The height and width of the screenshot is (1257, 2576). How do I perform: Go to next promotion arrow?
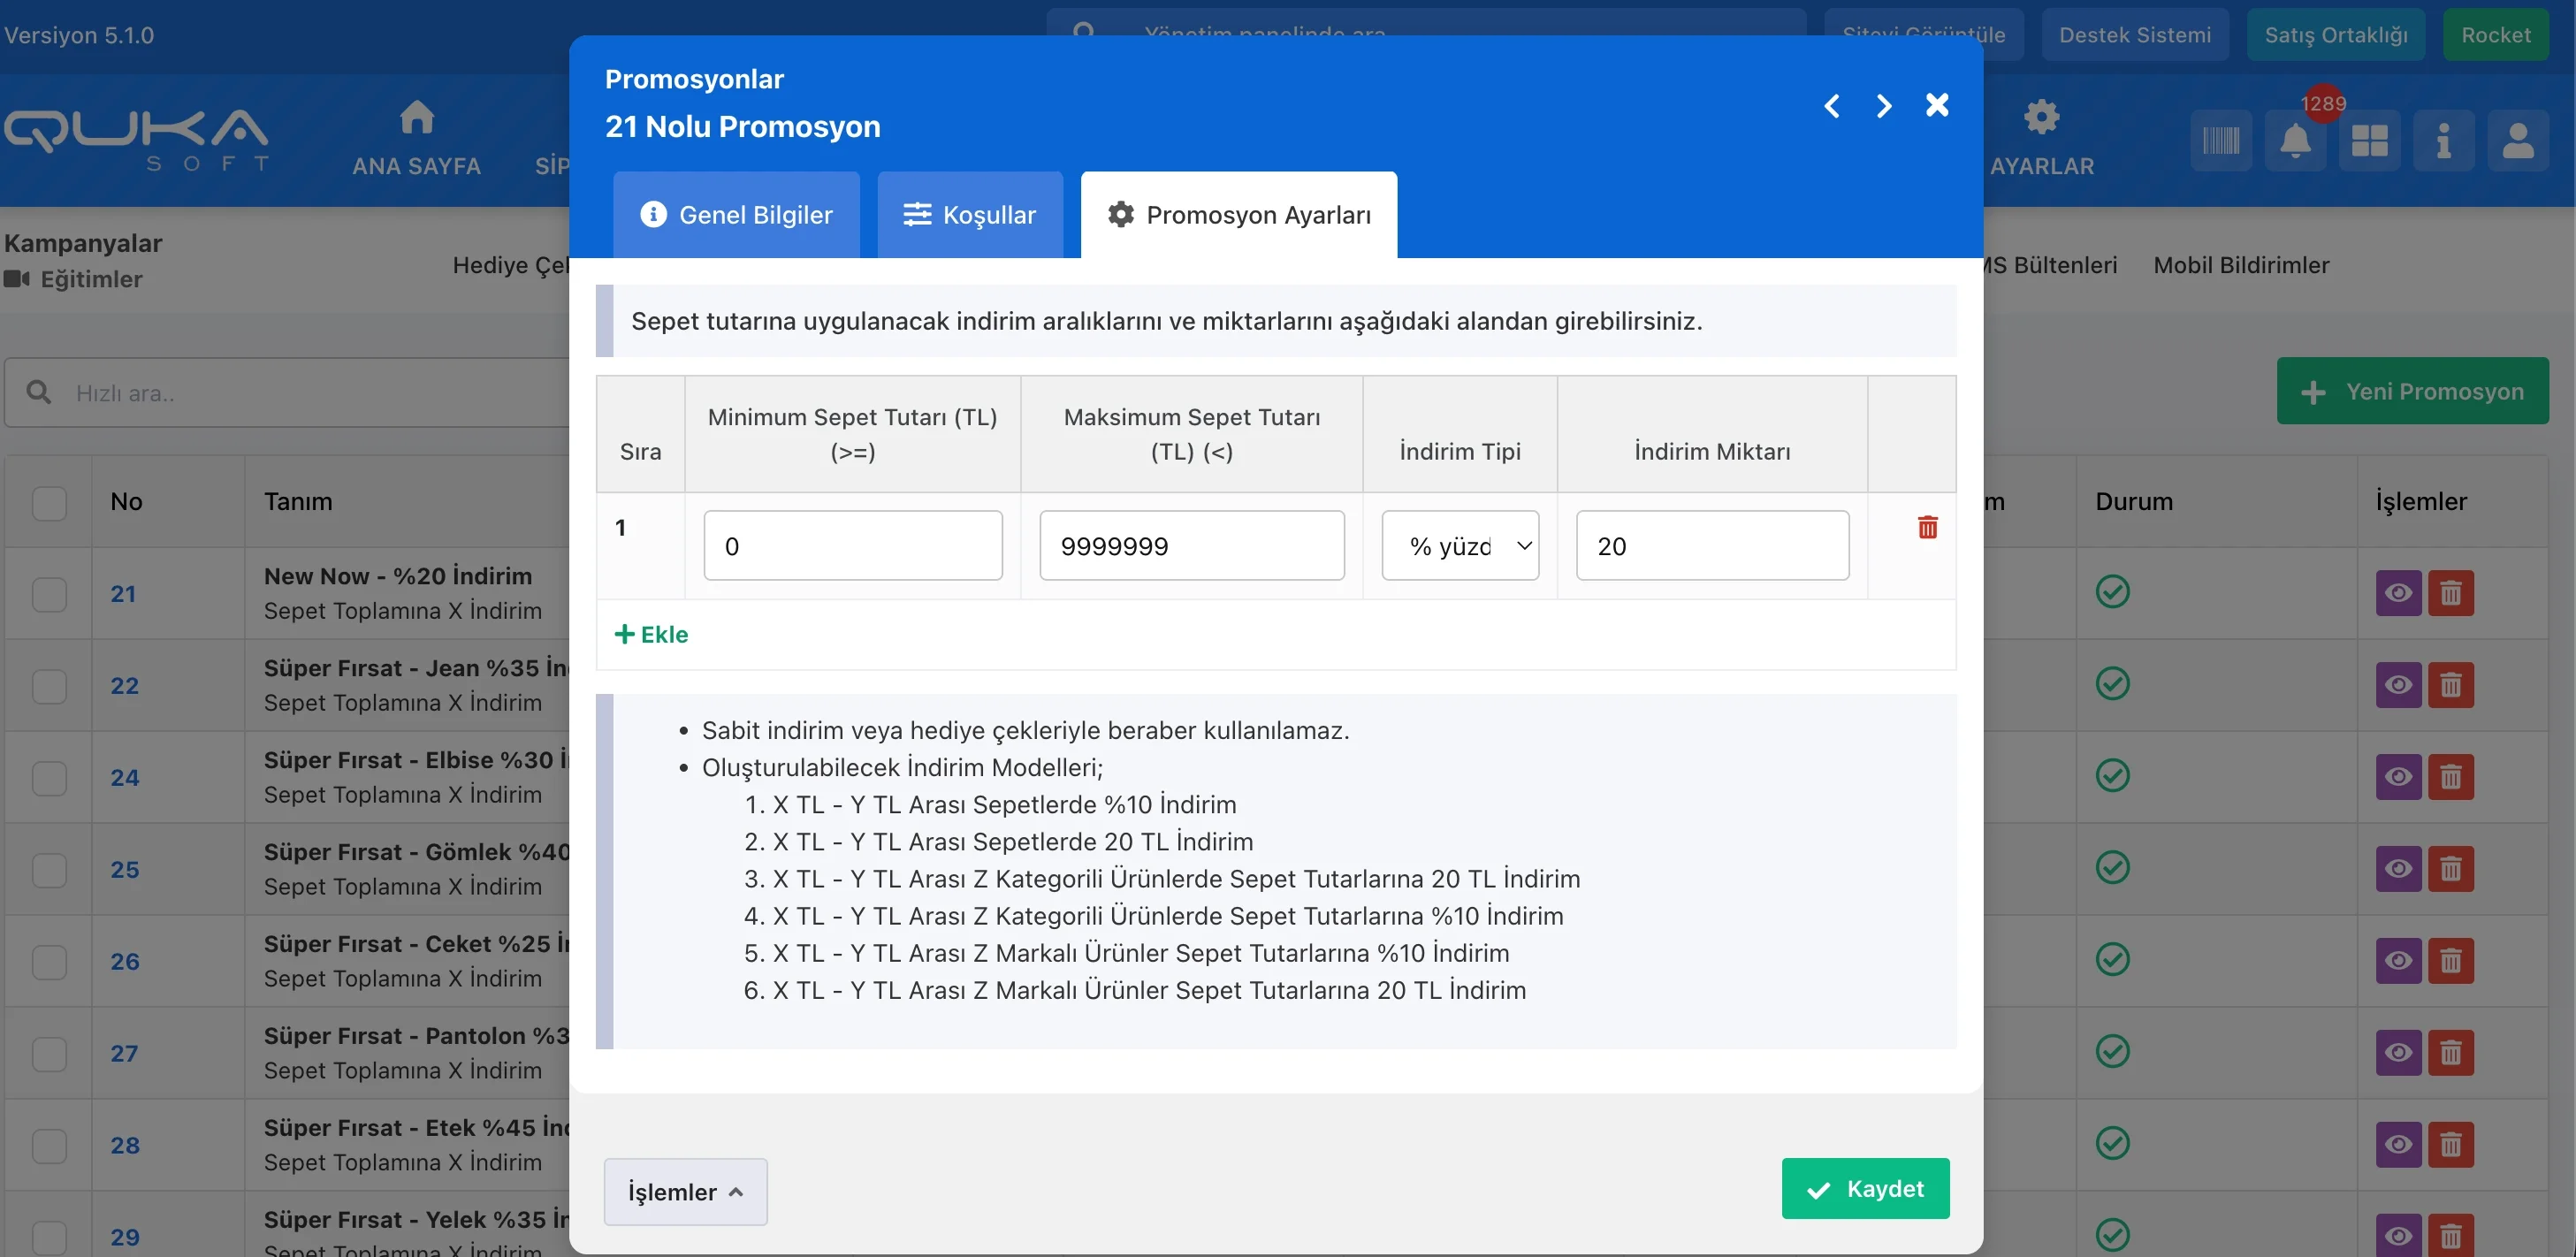(1884, 106)
